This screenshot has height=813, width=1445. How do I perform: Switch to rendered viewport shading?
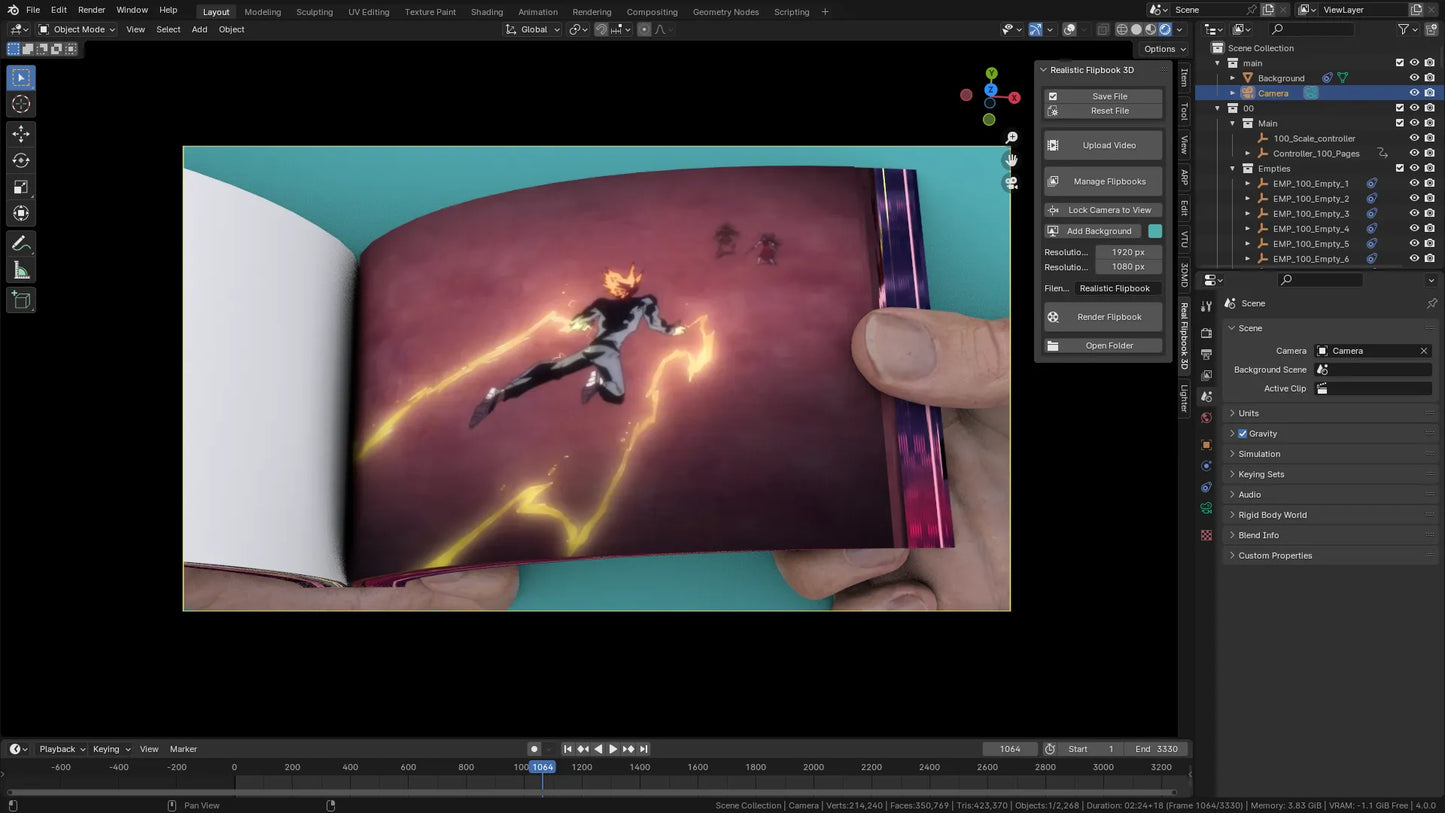click(x=1165, y=29)
